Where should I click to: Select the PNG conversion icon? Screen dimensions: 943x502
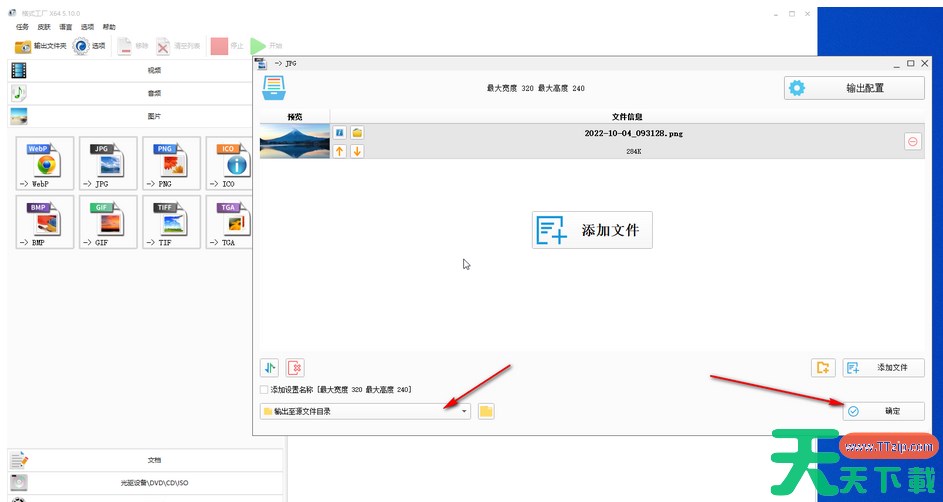171,164
